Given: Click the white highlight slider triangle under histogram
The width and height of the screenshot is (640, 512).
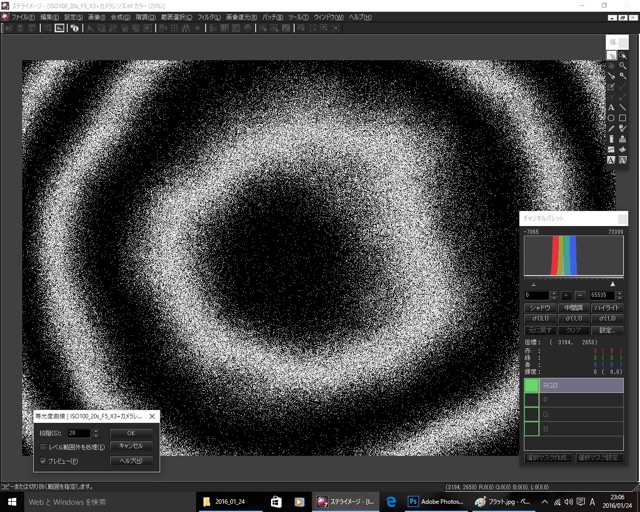Looking at the screenshot, I should click(x=613, y=284).
